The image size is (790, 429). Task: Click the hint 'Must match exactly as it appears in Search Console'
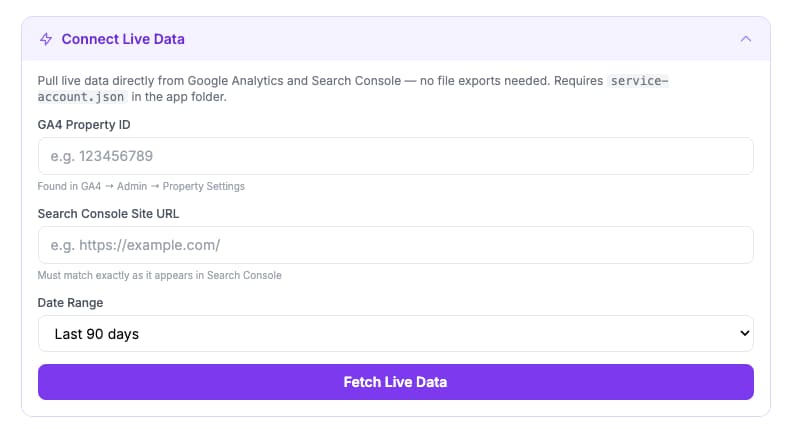(x=160, y=275)
